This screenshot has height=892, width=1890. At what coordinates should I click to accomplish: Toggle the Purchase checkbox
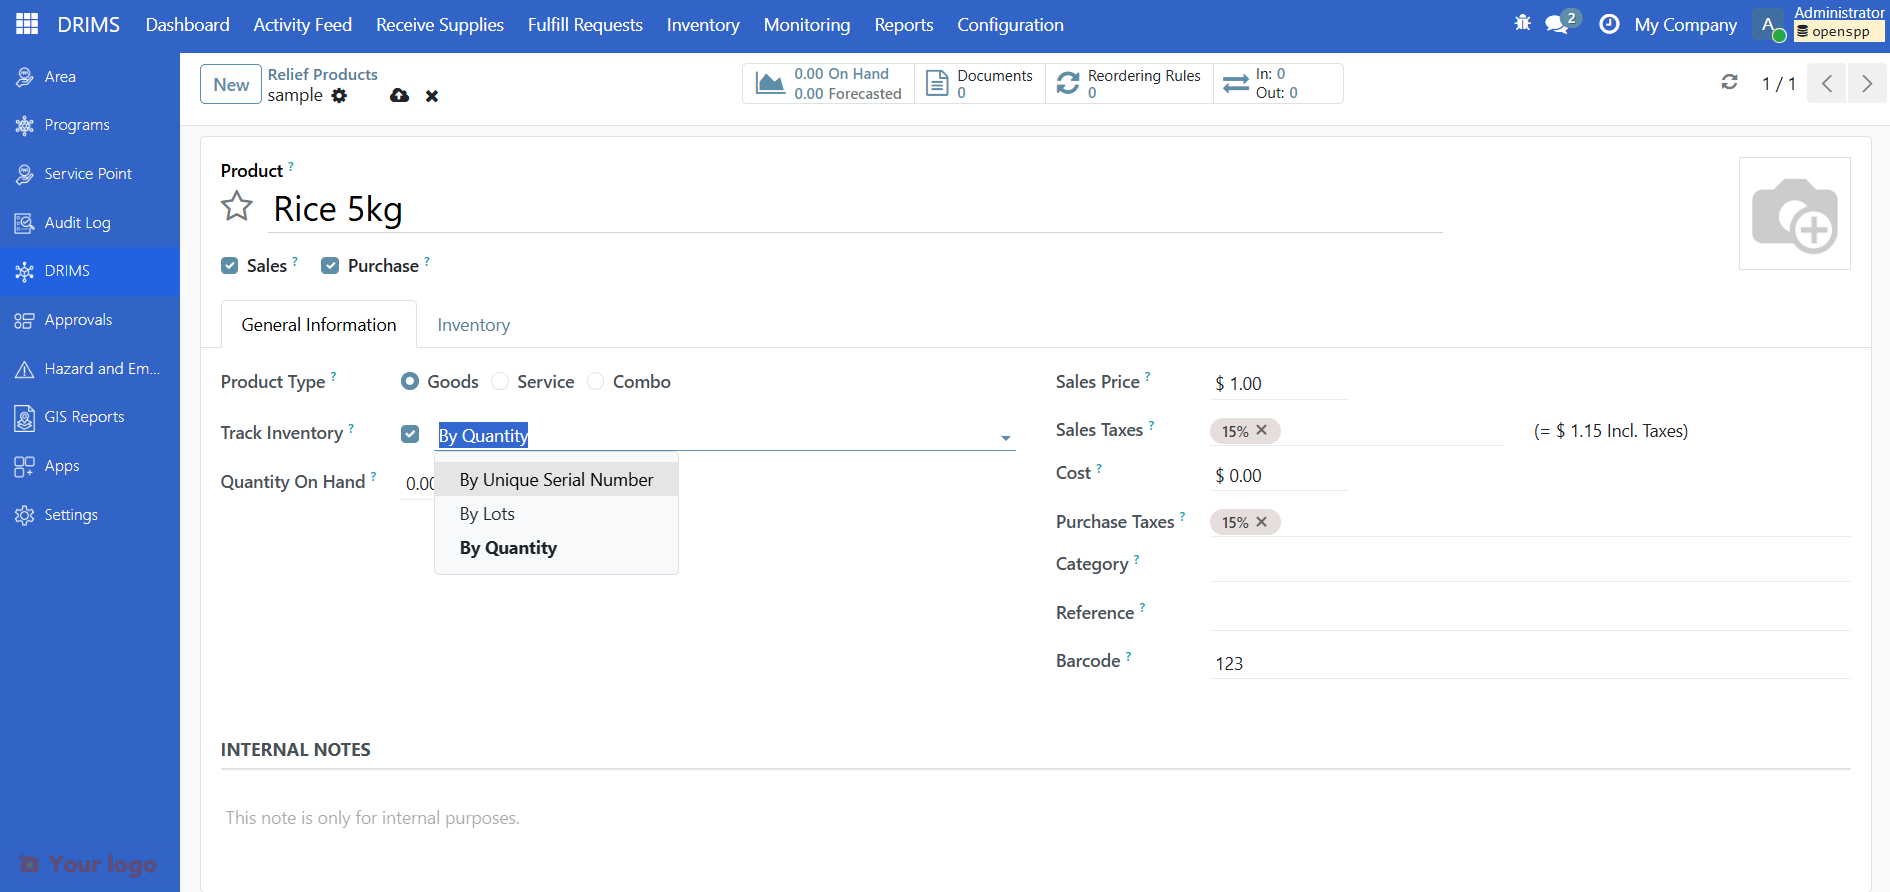coord(330,266)
